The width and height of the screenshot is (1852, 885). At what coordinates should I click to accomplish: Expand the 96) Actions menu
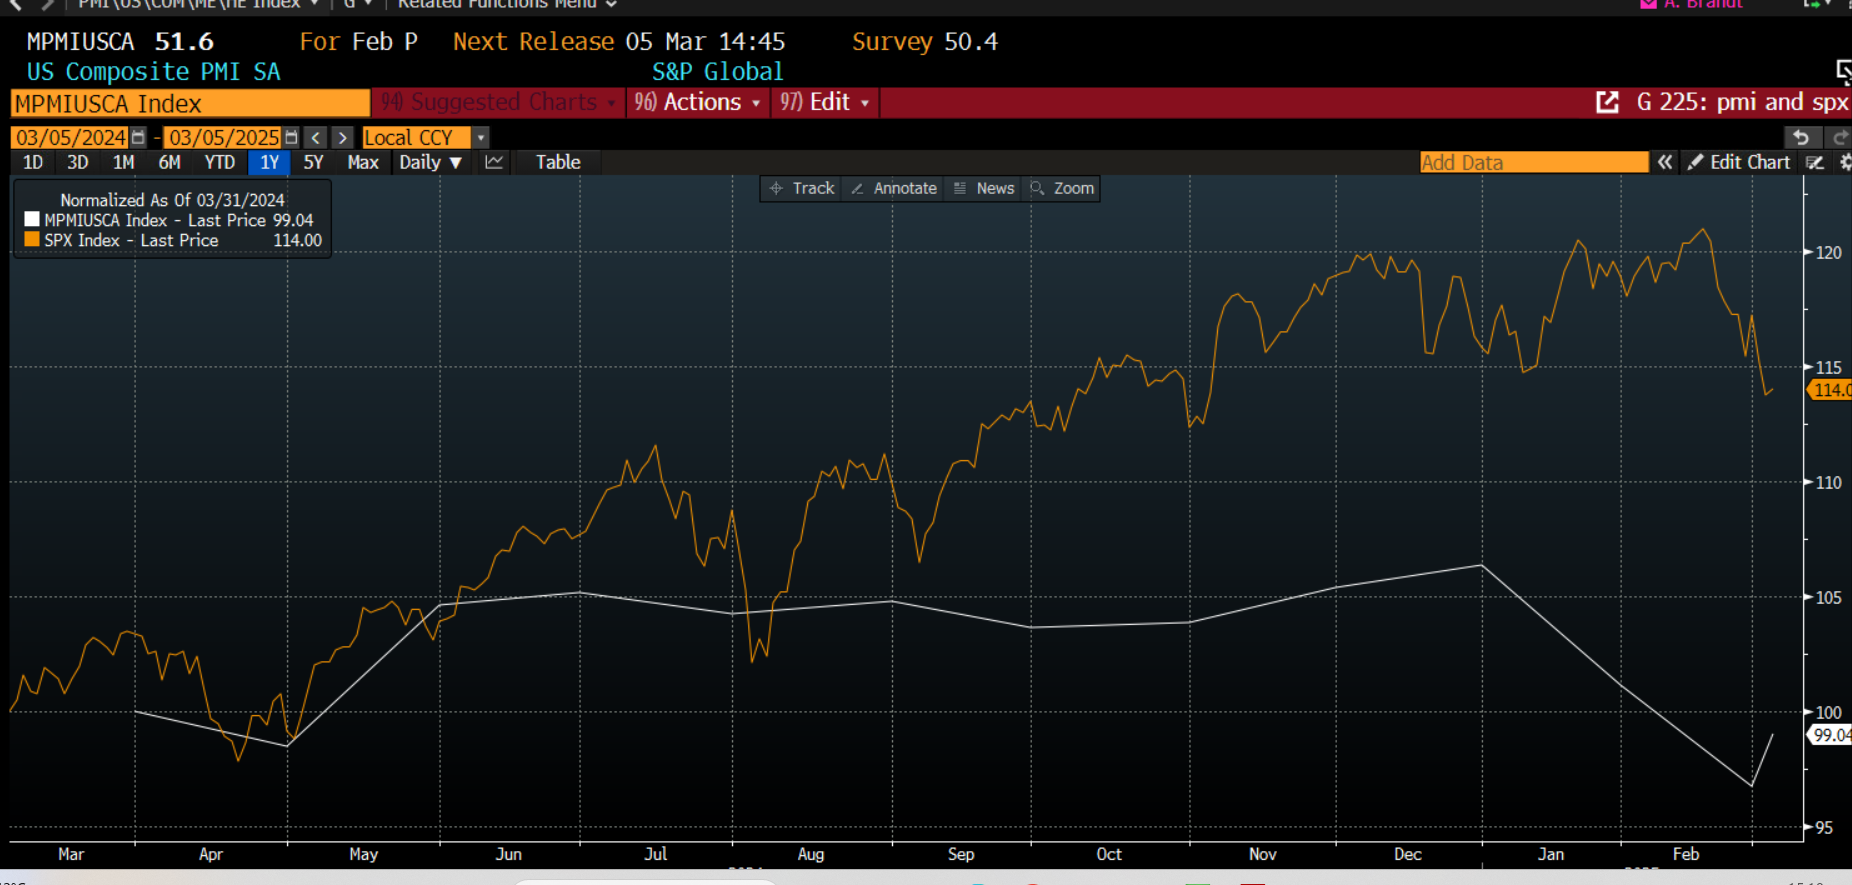click(697, 102)
